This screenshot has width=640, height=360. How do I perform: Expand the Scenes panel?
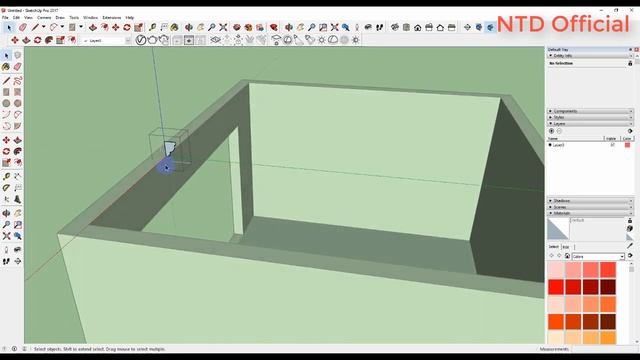point(590,207)
